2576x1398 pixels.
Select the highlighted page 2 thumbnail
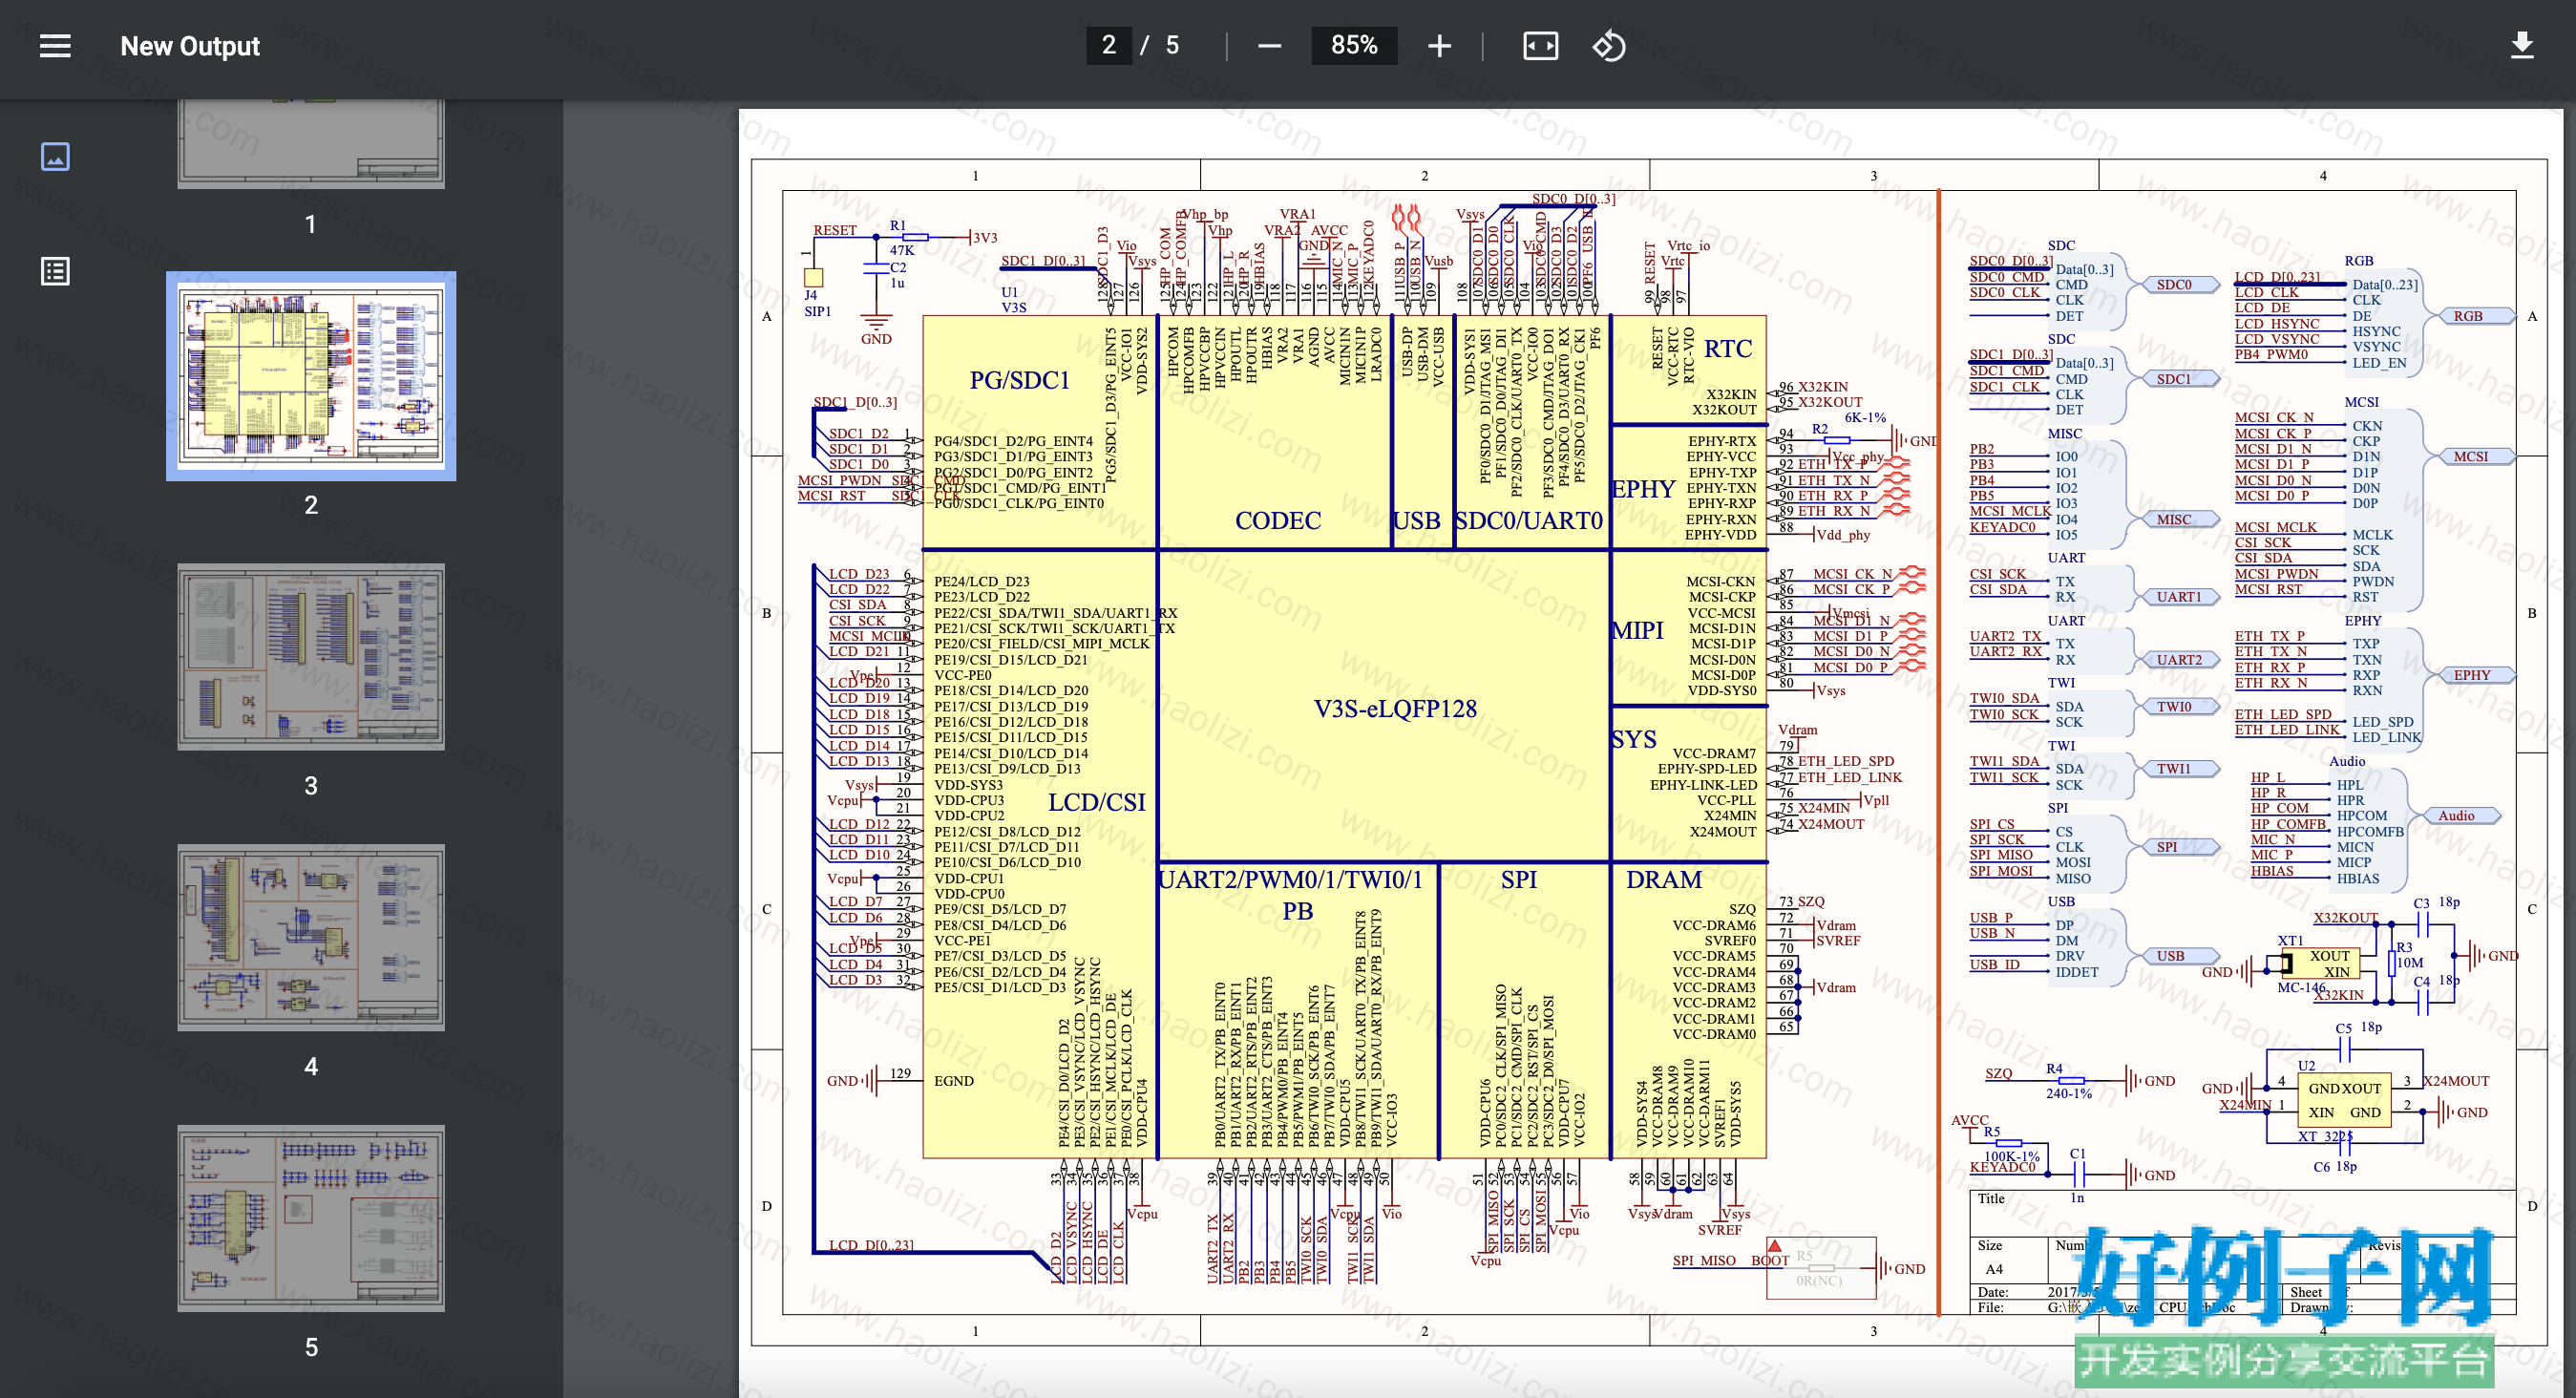pos(311,376)
